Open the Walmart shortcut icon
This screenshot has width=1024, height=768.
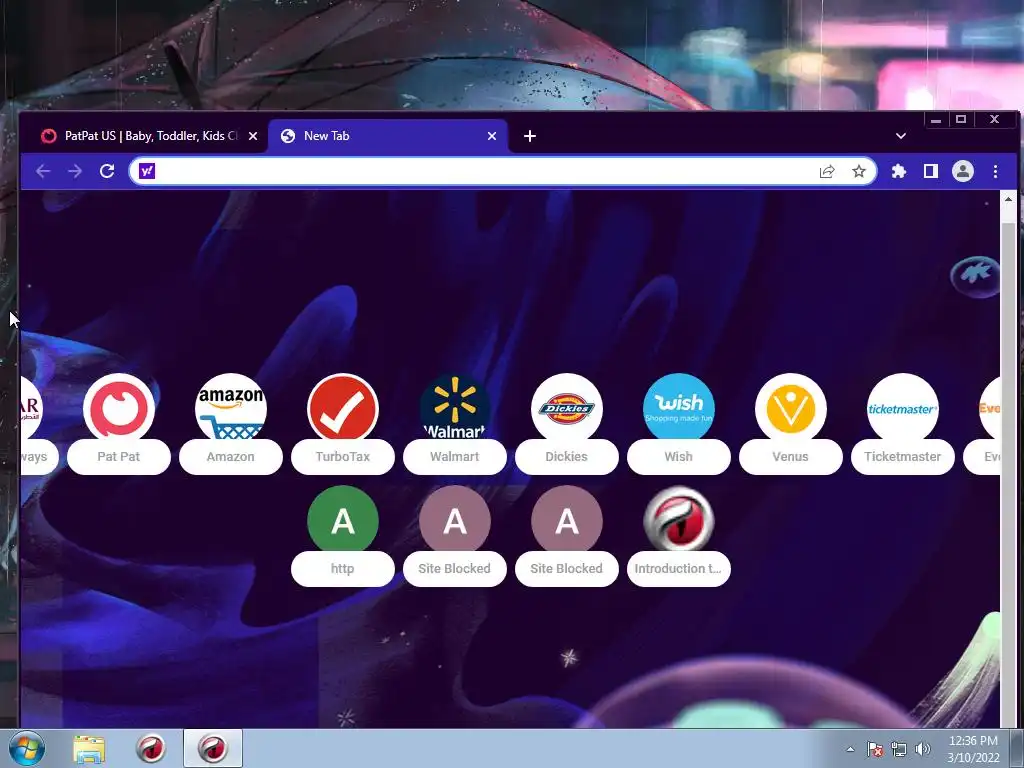tap(455, 408)
